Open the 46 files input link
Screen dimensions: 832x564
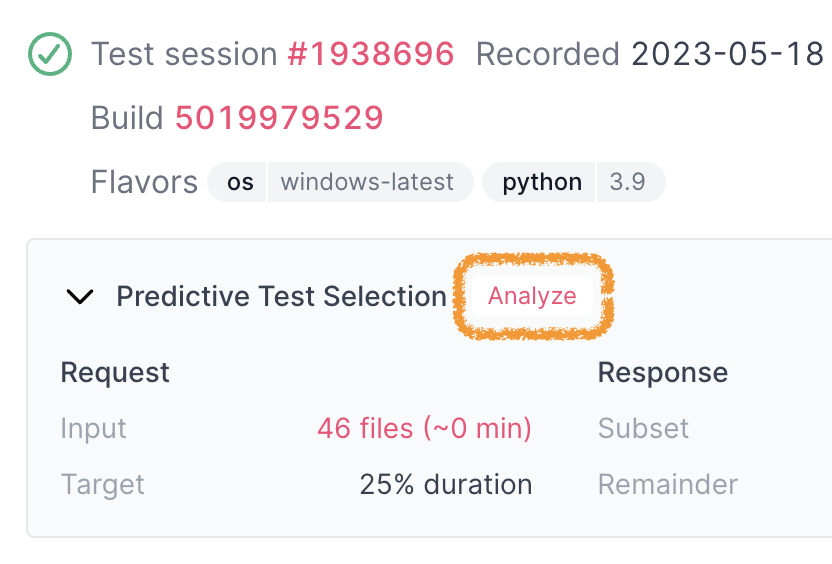point(424,428)
